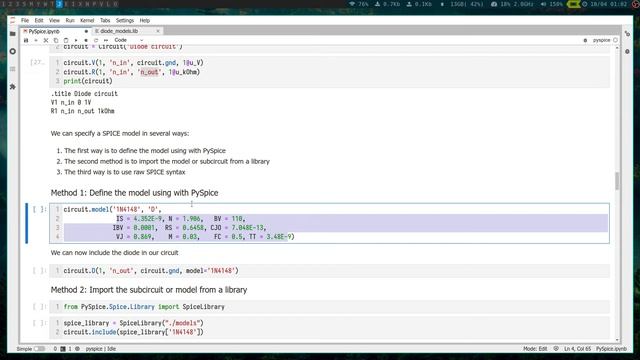The width and height of the screenshot is (640, 360).
Task: Click 'The third way is to use raw SPICE syntax'
Action: coord(124,172)
